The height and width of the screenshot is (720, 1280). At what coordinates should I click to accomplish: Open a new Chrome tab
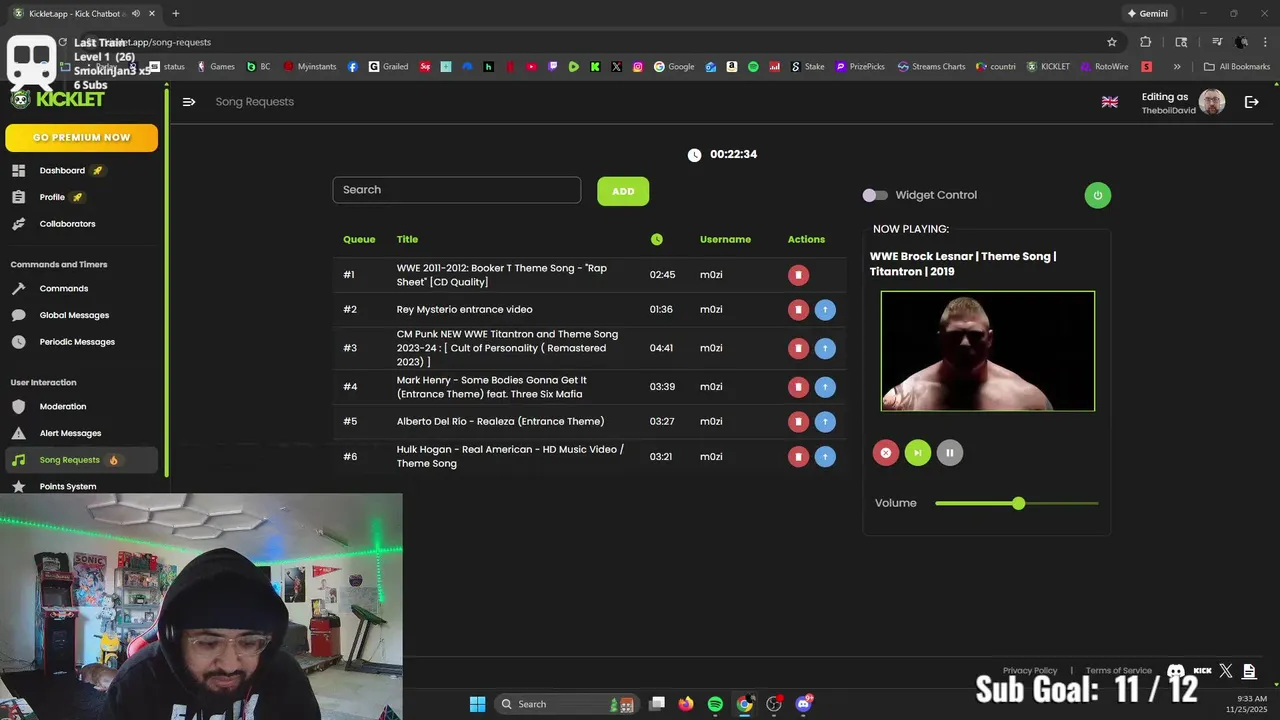(x=175, y=14)
